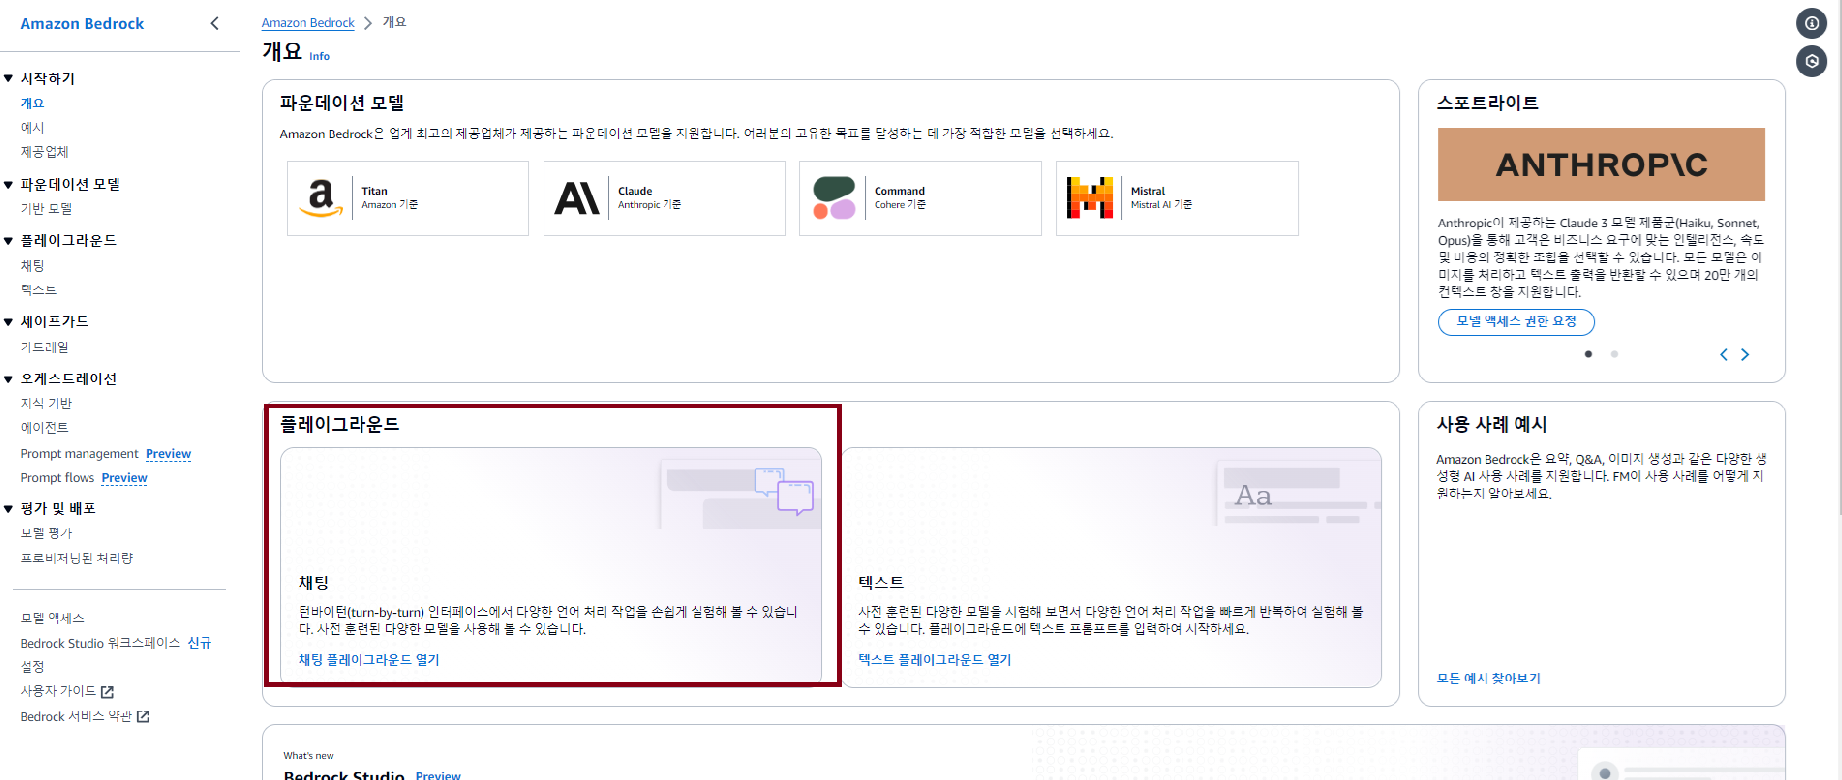Open 예시 in the sidebar
The image size is (1842, 780).
[33, 128]
